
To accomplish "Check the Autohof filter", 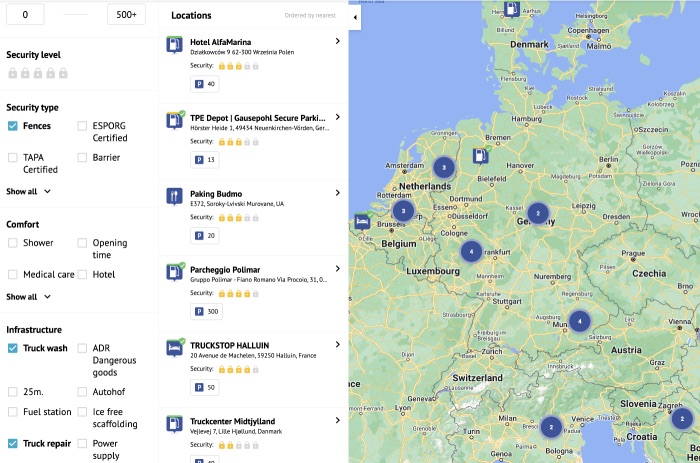I will [x=82, y=392].
